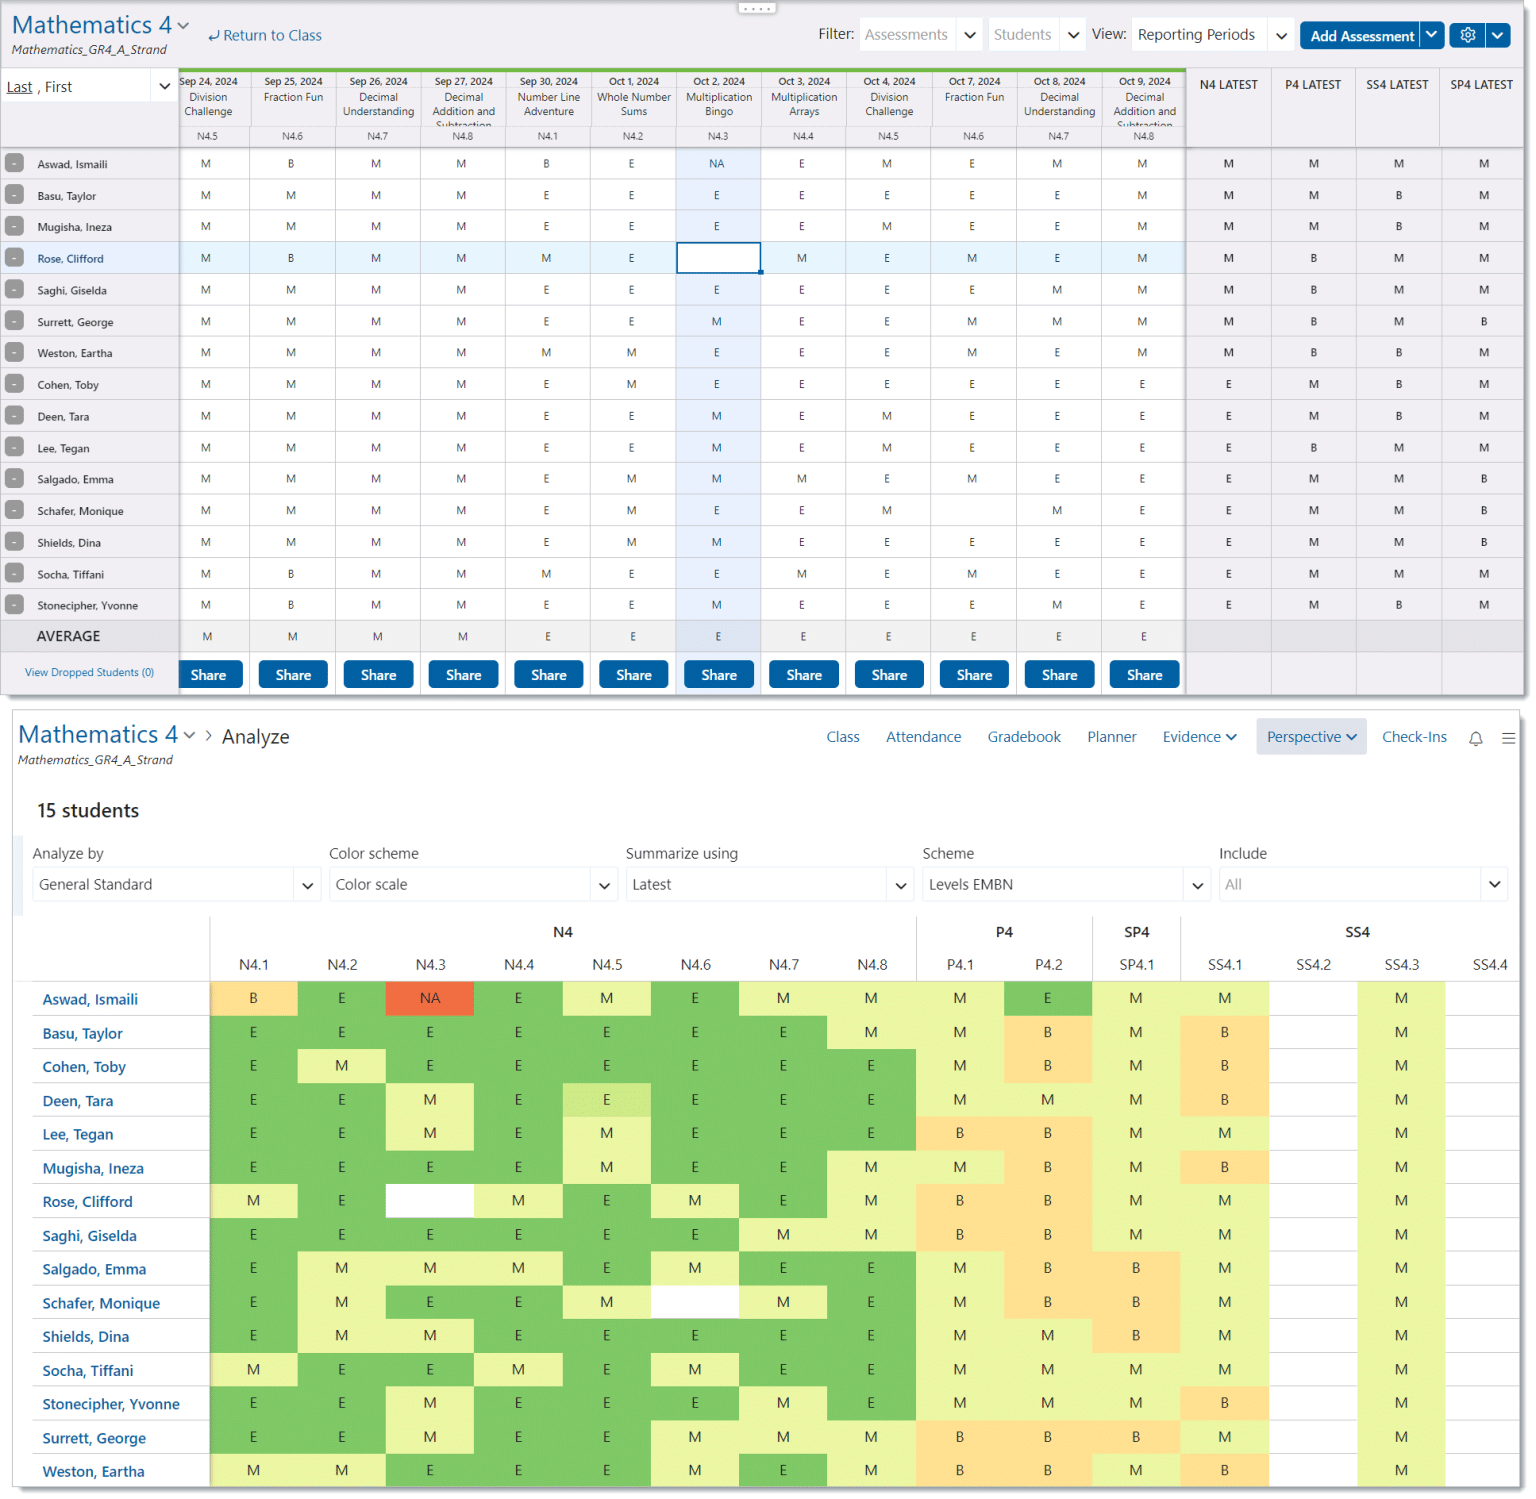The height and width of the screenshot is (1499, 1536).
Task: Click the dotted drag handle at top center
Action: click(757, 7)
